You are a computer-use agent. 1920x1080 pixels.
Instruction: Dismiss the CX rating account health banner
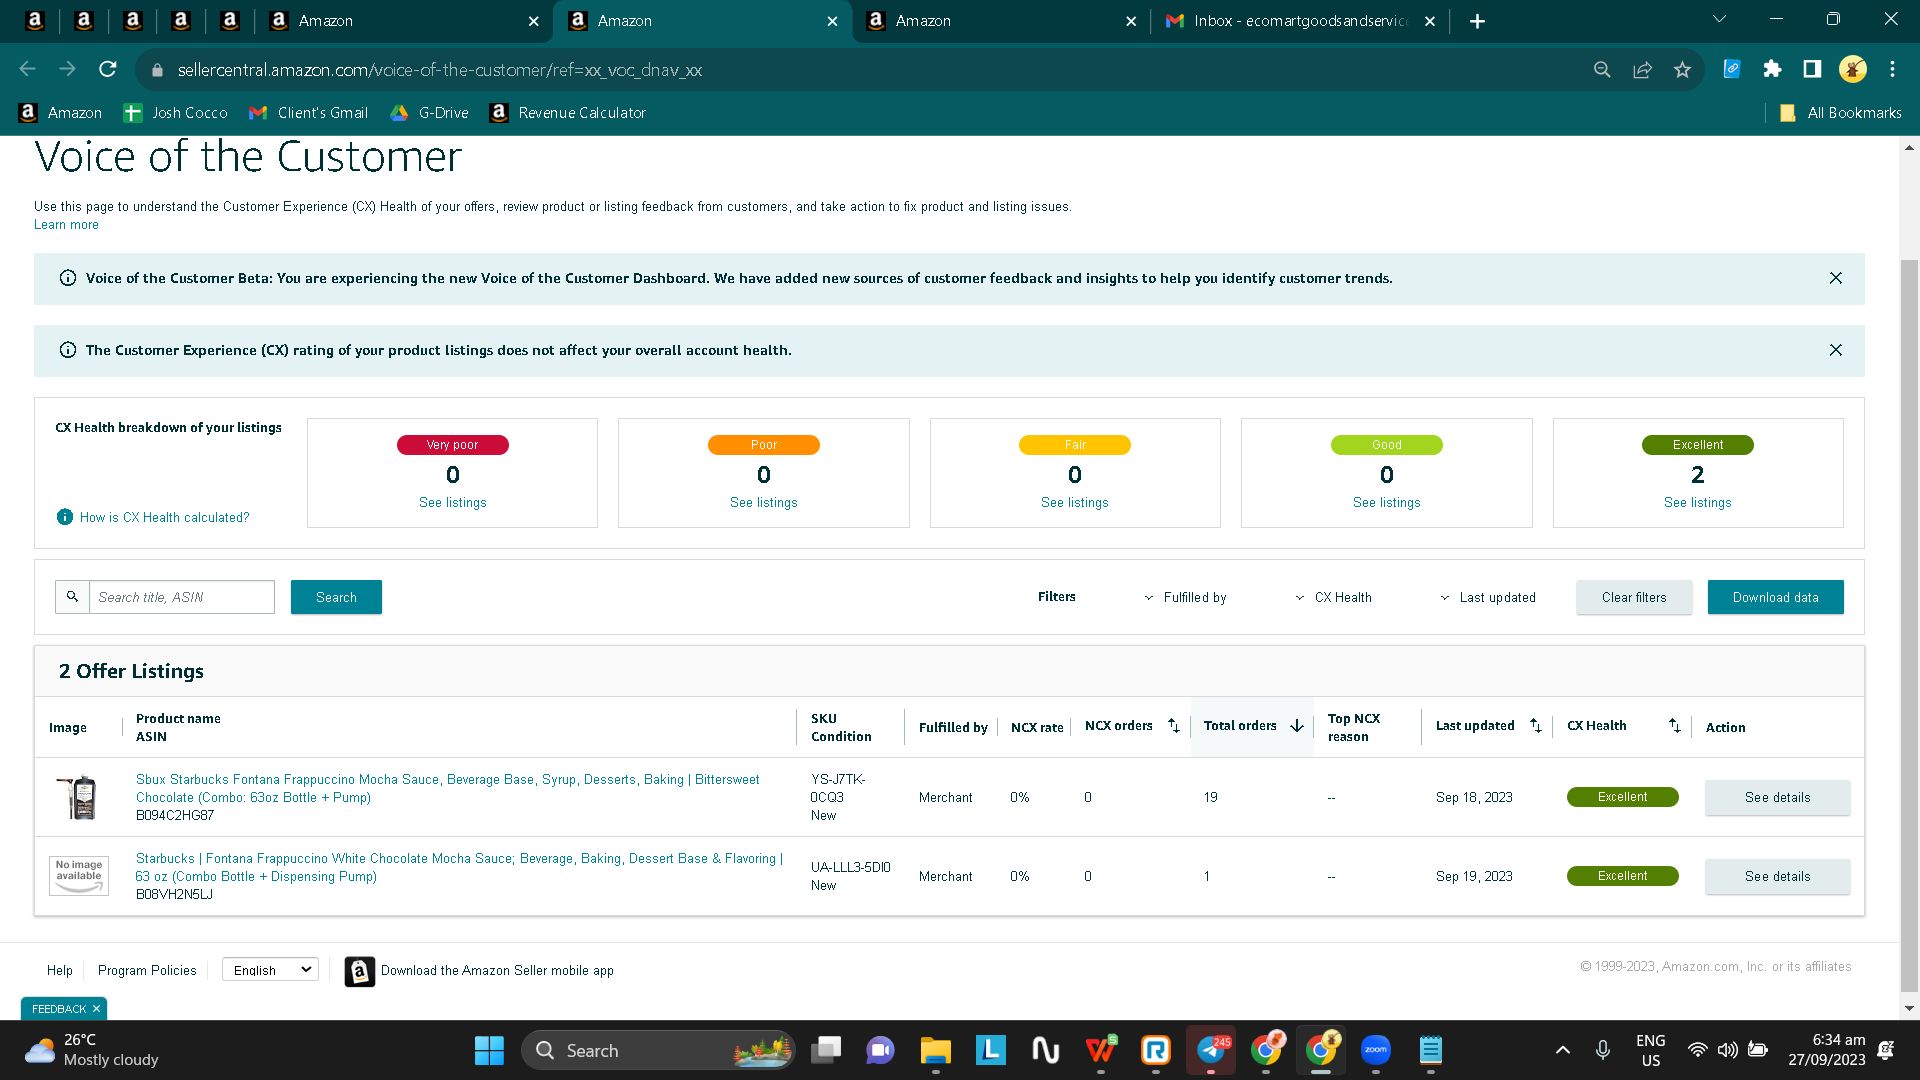pos(1836,350)
